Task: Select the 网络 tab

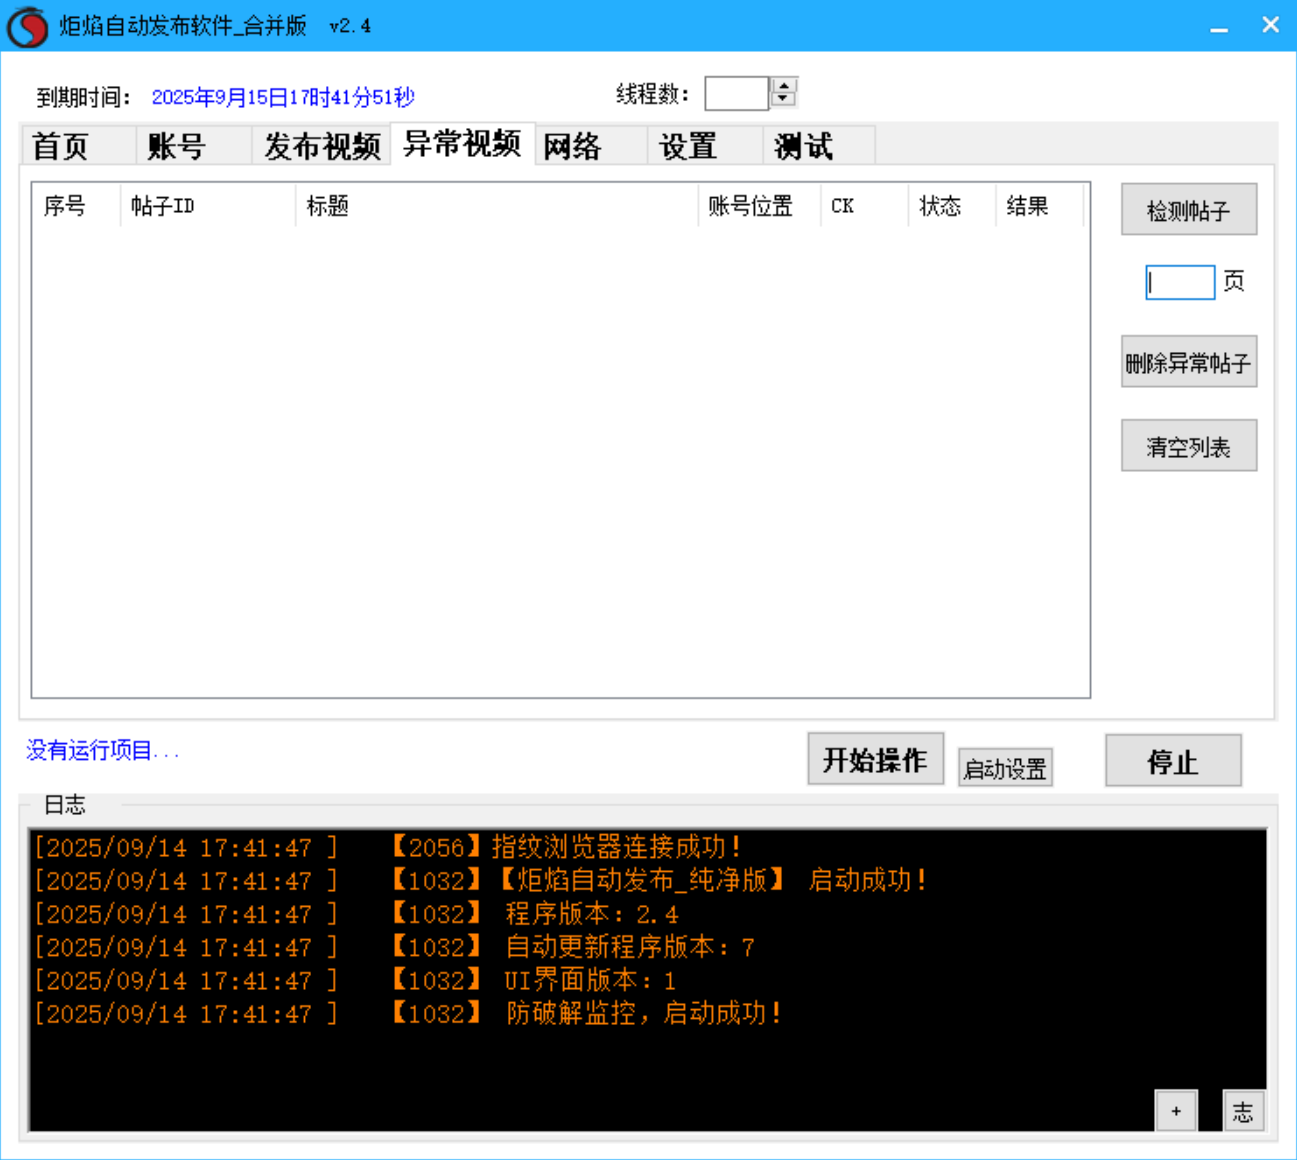Action: point(573,146)
